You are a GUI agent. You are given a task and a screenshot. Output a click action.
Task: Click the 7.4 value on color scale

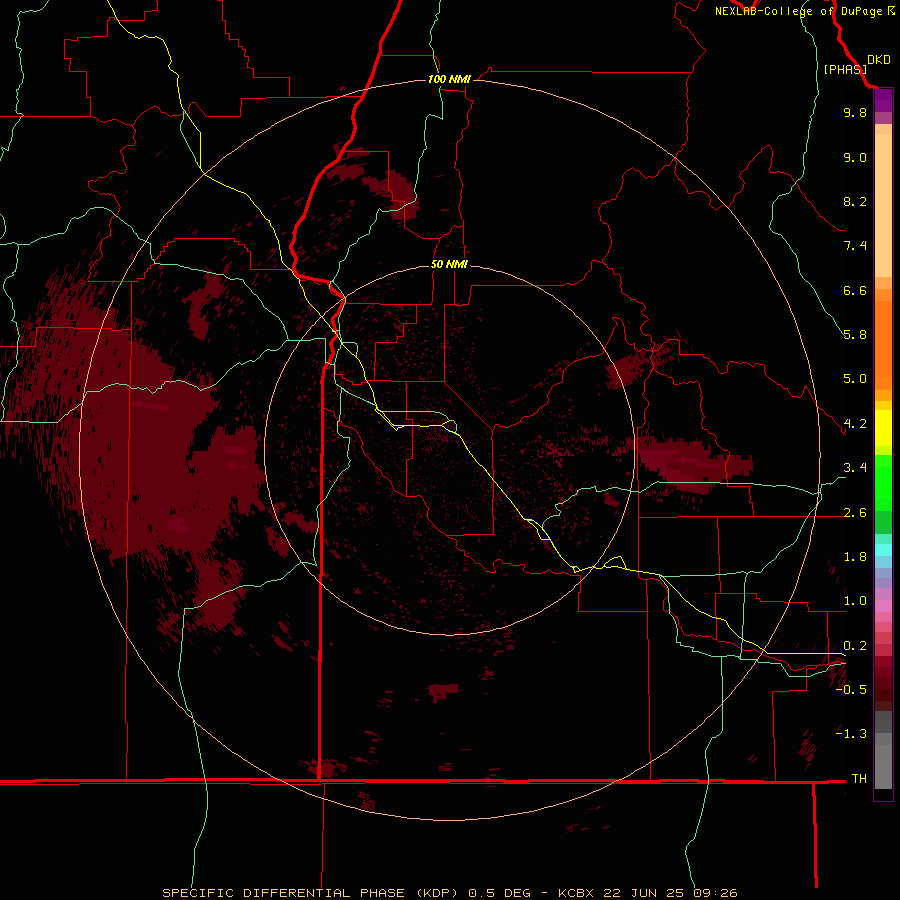tap(855, 246)
